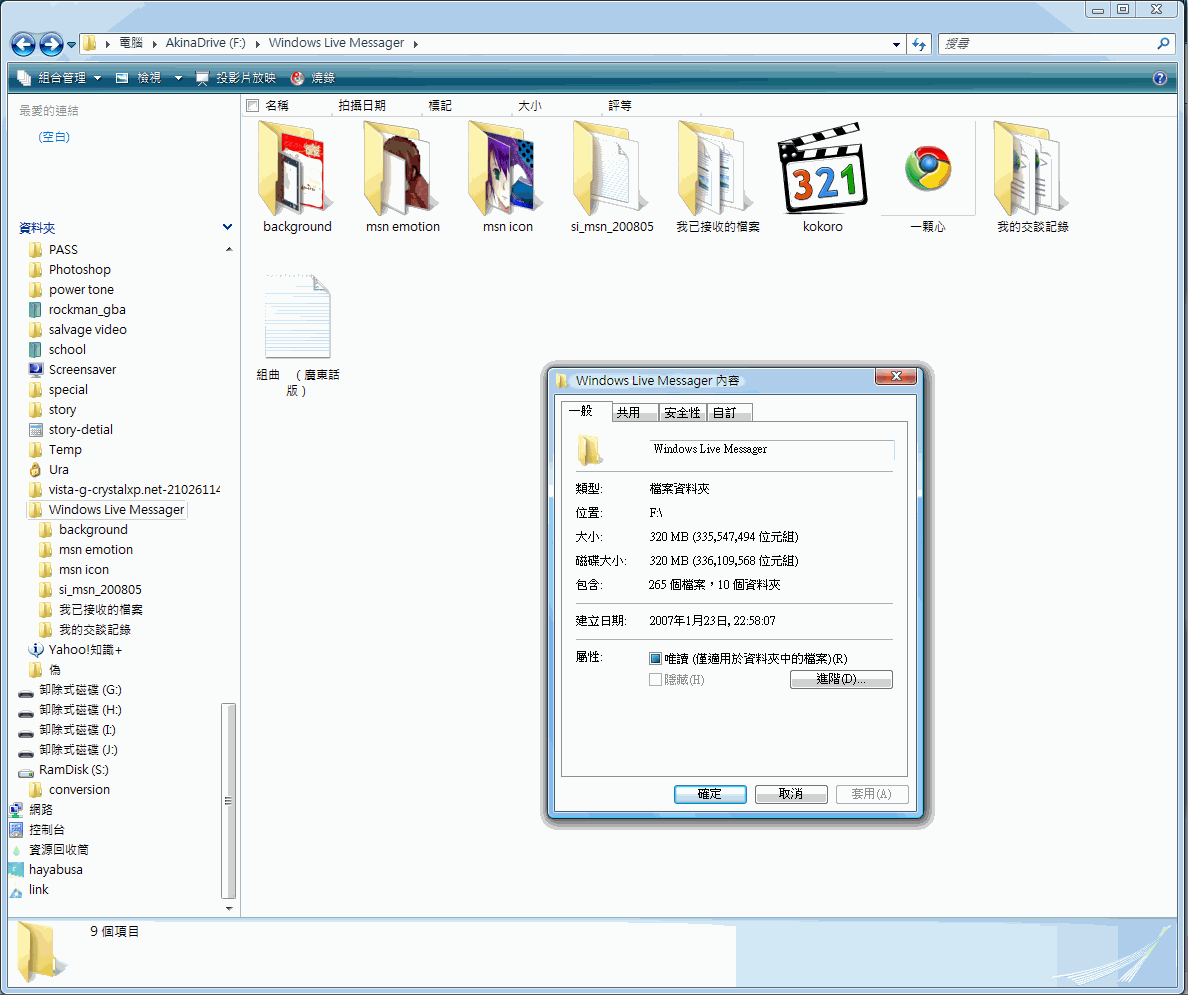This screenshot has width=1188, height=995.
Task: Sort by 標記 tags column header
Action: pyautogui.click(x=439, y=105)
